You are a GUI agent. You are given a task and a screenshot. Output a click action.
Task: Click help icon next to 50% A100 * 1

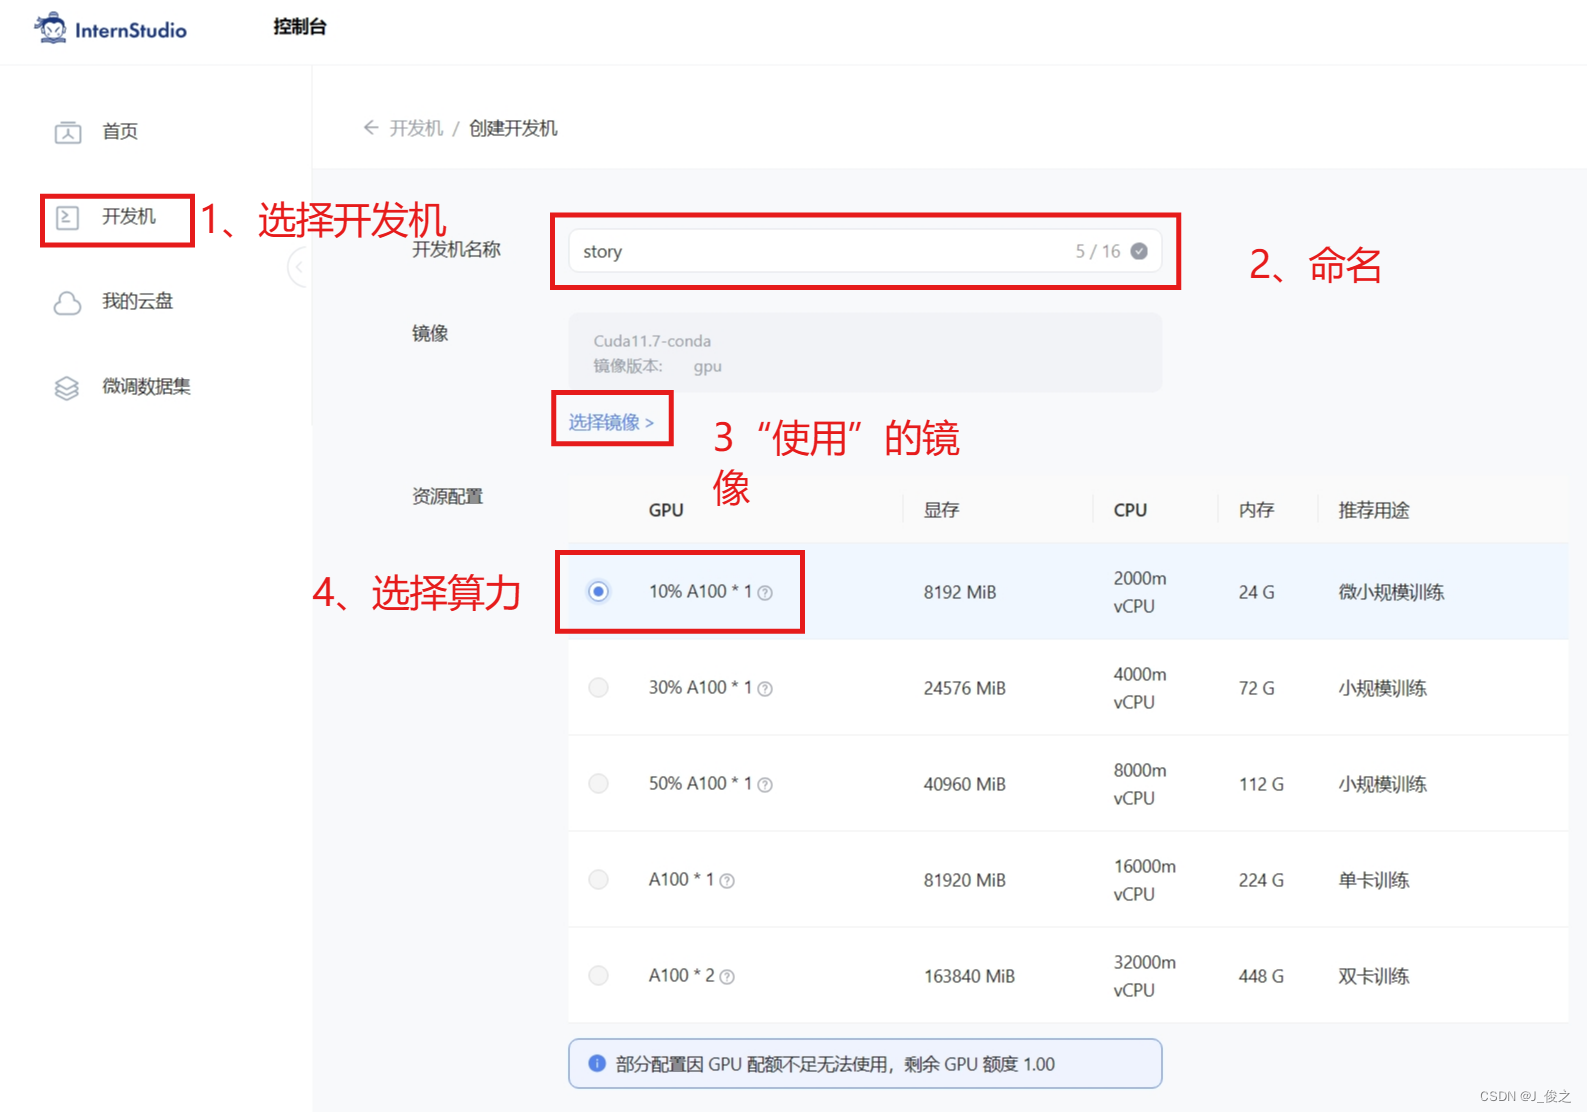pos(765,785)
